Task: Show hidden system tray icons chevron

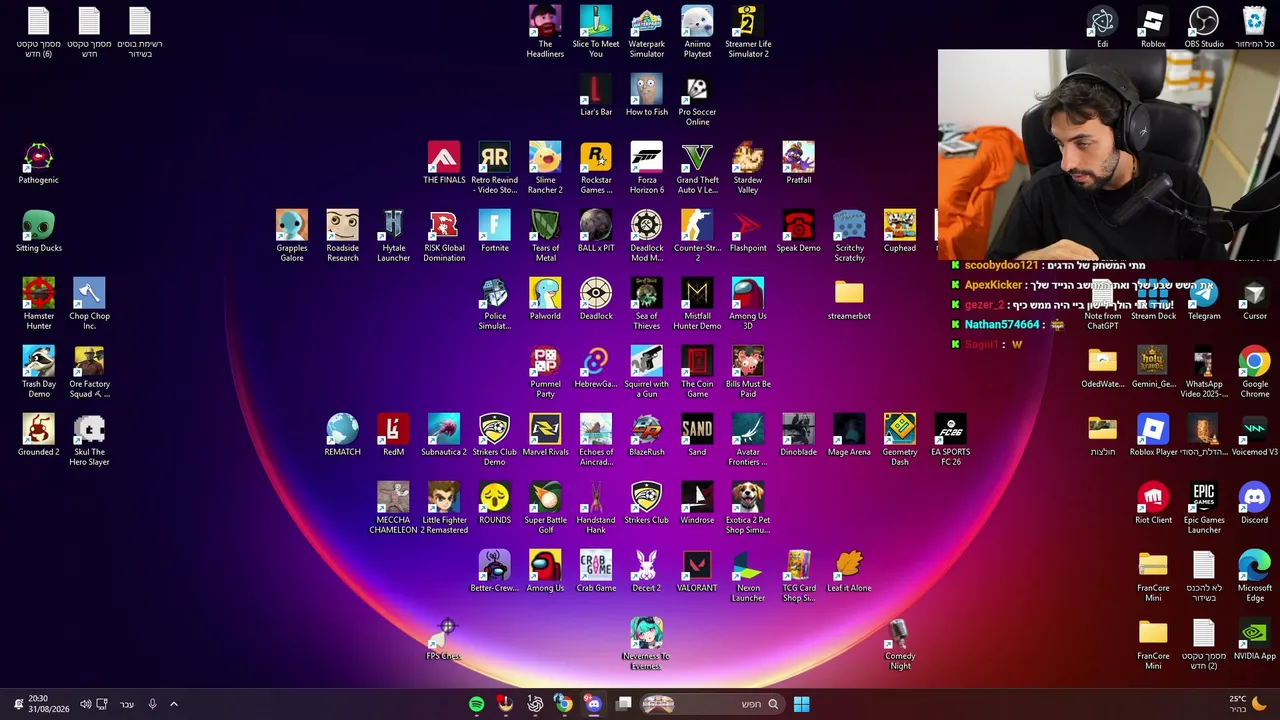Action: [173, 704]
